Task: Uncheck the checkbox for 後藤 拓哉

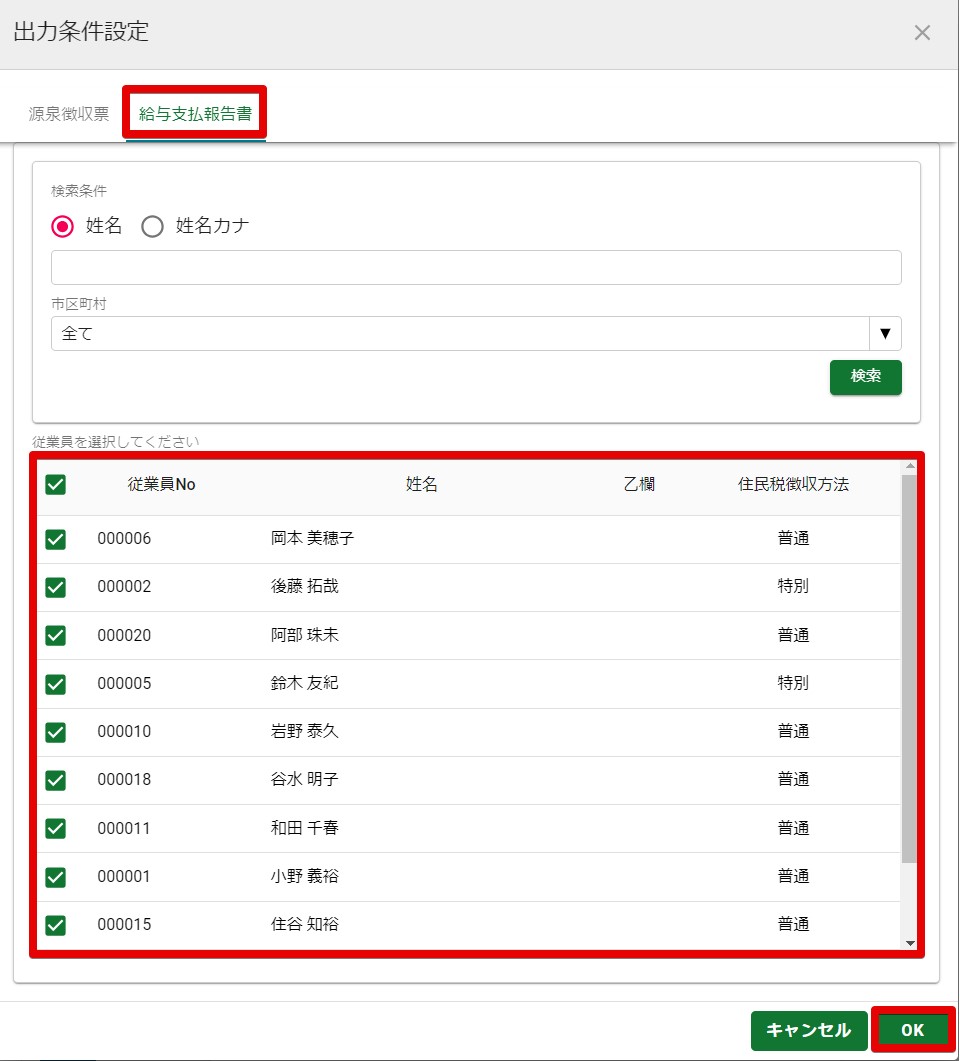Action: (56, 587)
